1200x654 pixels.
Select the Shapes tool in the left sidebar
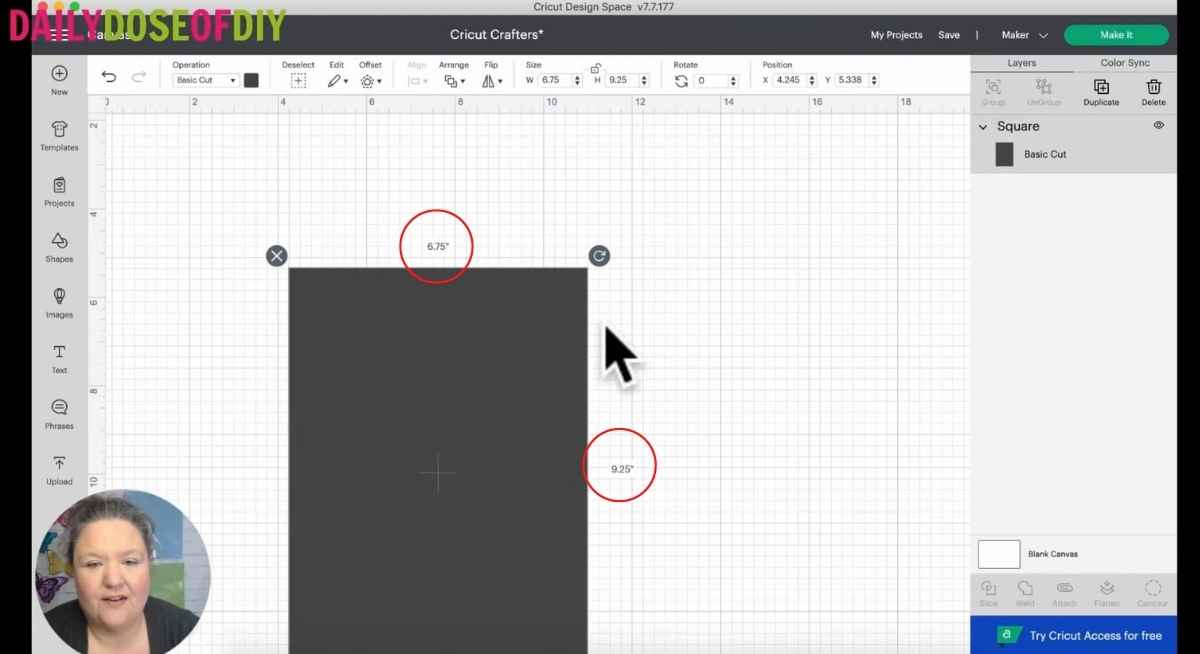(x=59, y=250)
